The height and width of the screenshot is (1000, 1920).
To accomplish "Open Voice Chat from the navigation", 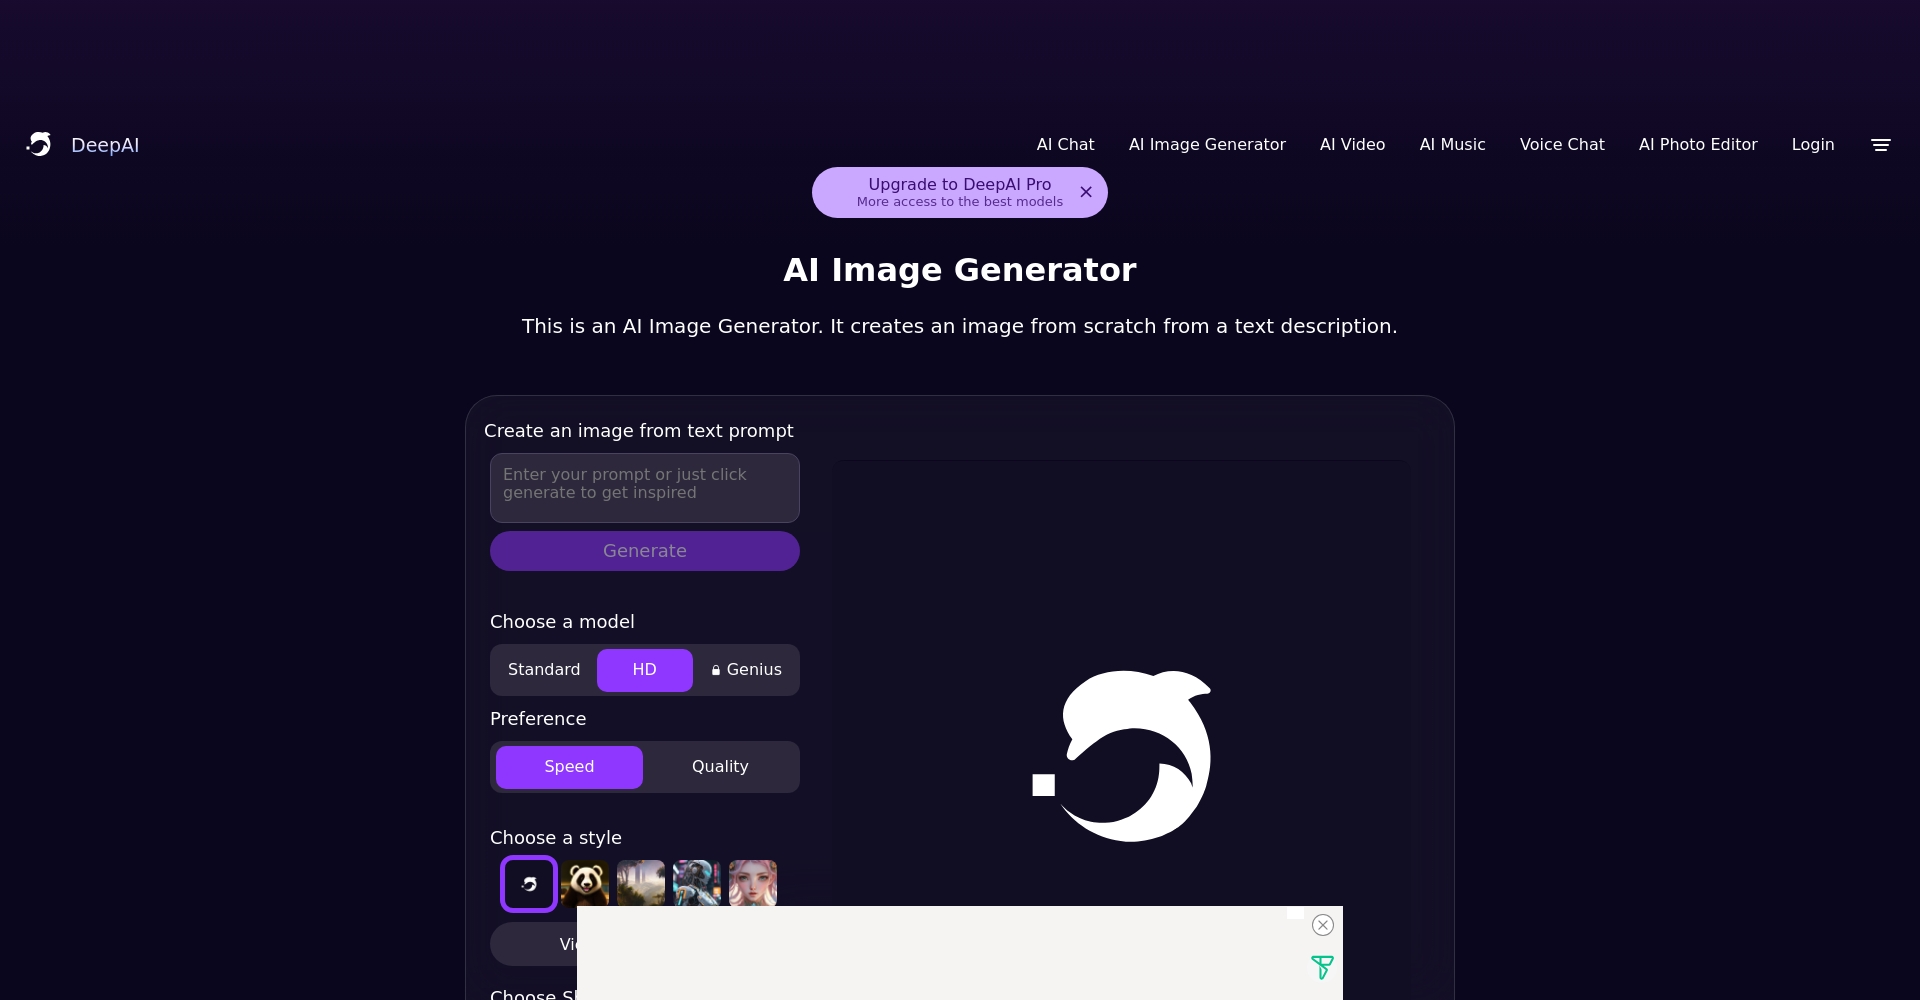I will pyautogui.click(x=1562, y=145).
